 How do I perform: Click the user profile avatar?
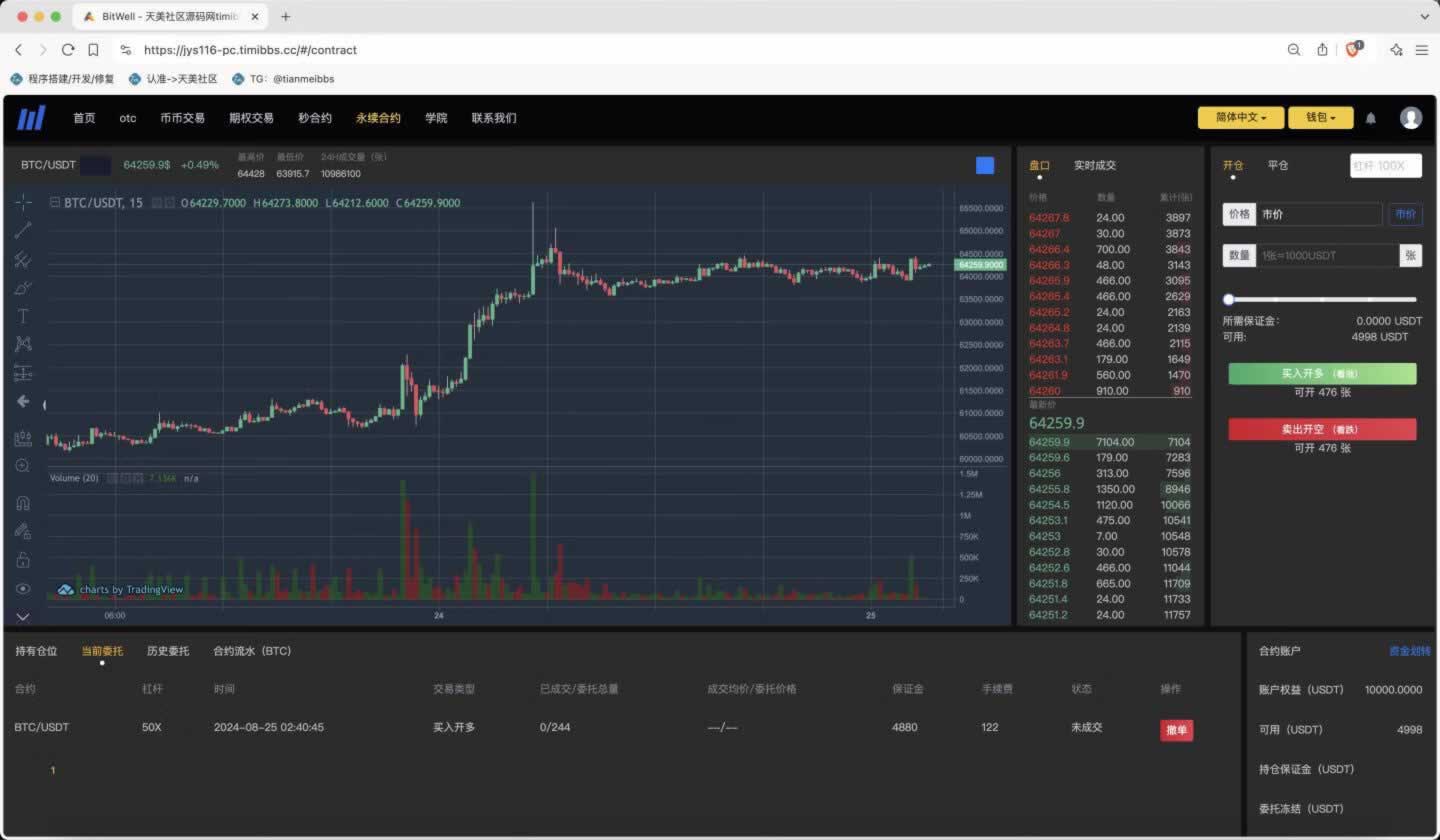1411,118
